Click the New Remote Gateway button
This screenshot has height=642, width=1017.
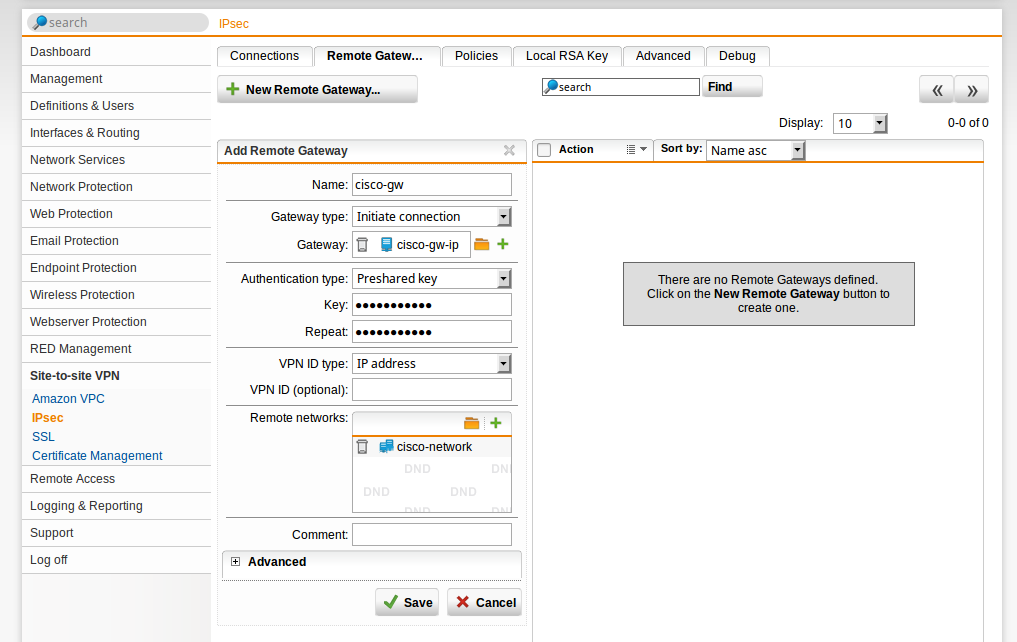(x=317, y=89)
